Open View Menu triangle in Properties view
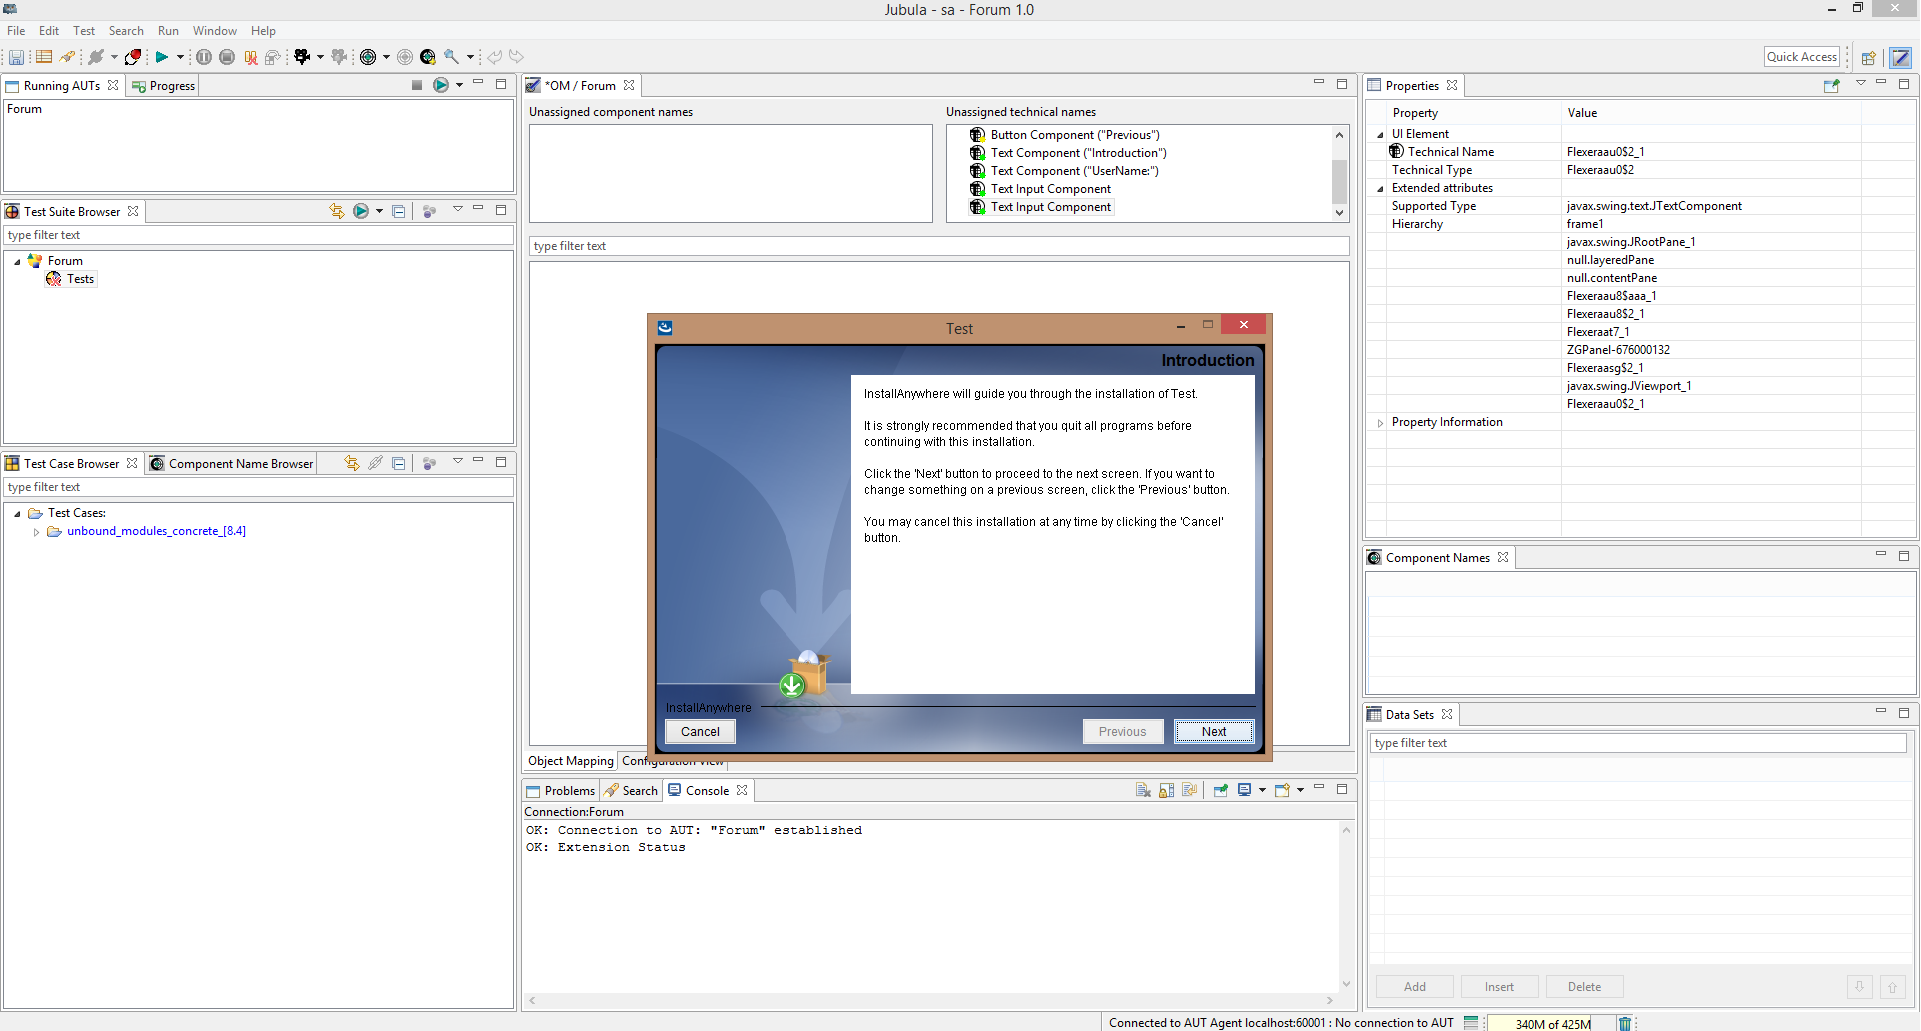This screenshot has width=1921, height=1031. 1861,83
